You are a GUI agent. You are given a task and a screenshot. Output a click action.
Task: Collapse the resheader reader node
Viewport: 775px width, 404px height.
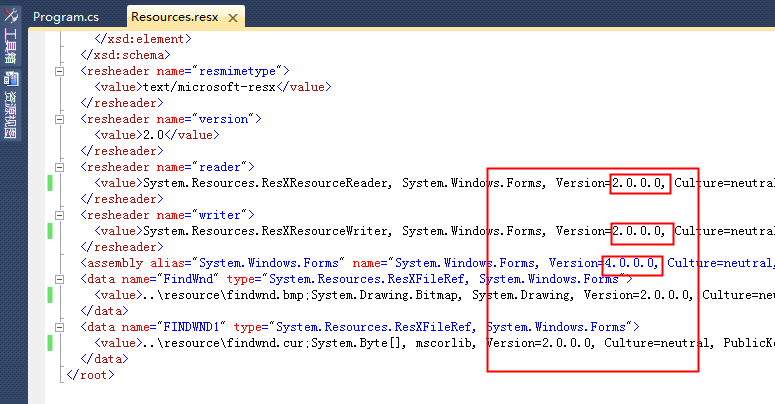pyautogui.click(x=59, y=167)
